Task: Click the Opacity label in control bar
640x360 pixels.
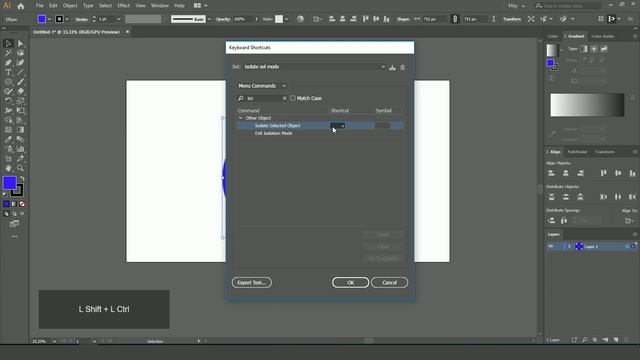Action: pos(223,19)
